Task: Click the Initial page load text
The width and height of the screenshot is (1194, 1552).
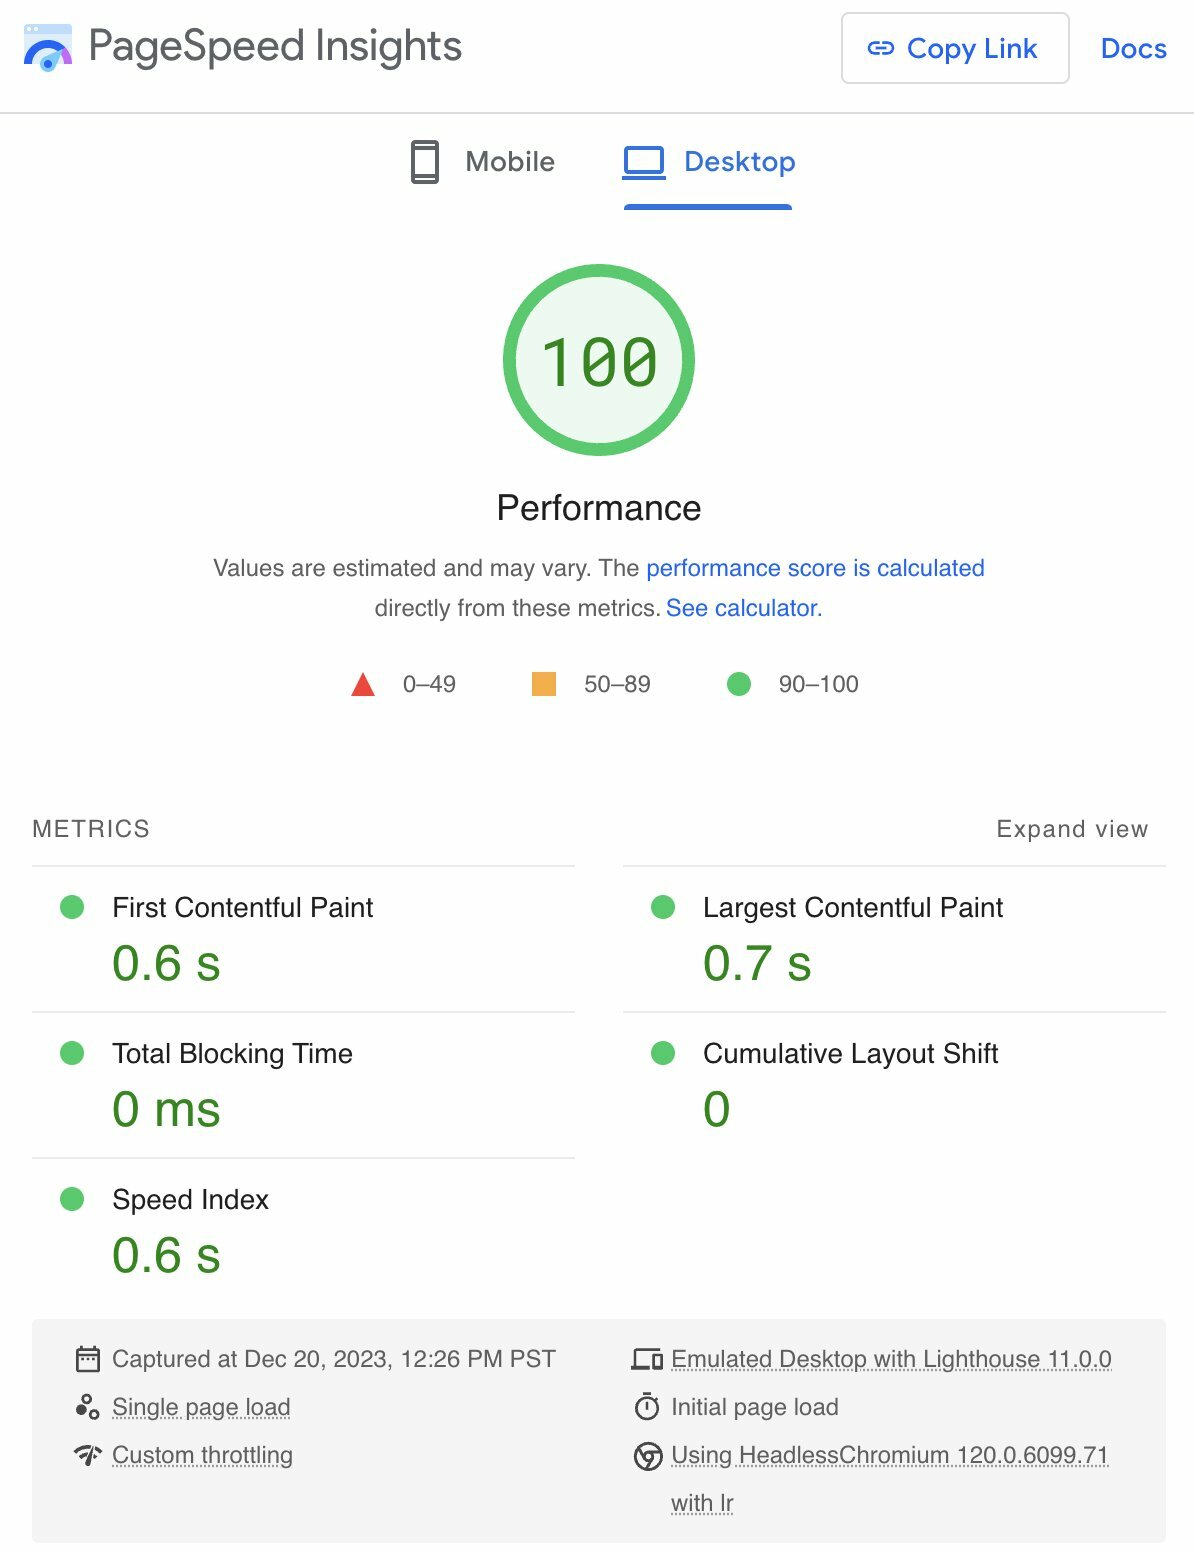Action: [755, 1407]
